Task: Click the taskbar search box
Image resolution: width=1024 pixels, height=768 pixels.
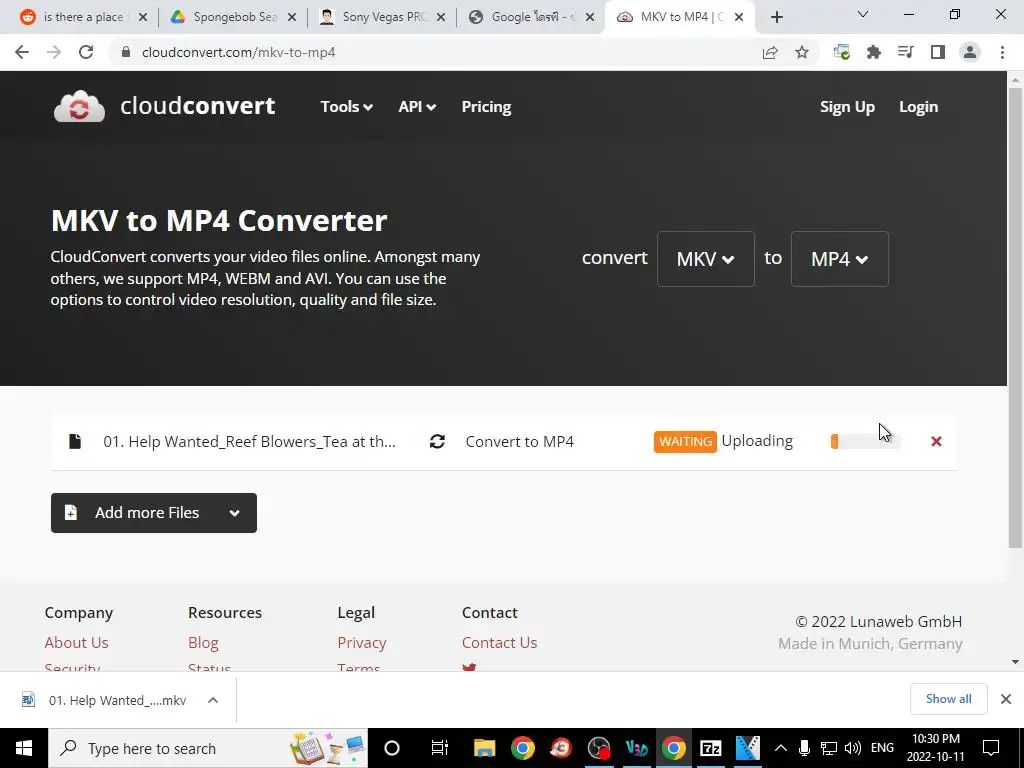Action: click(208, 748)
